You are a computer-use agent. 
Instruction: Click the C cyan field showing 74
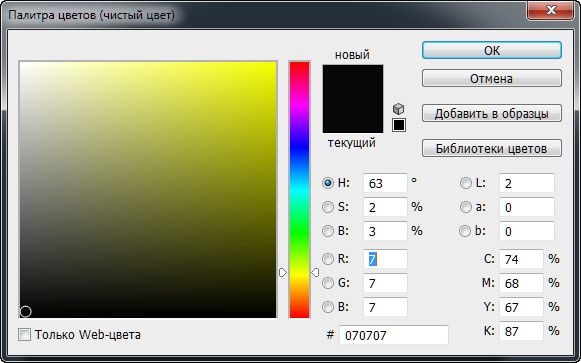point(521,259)
